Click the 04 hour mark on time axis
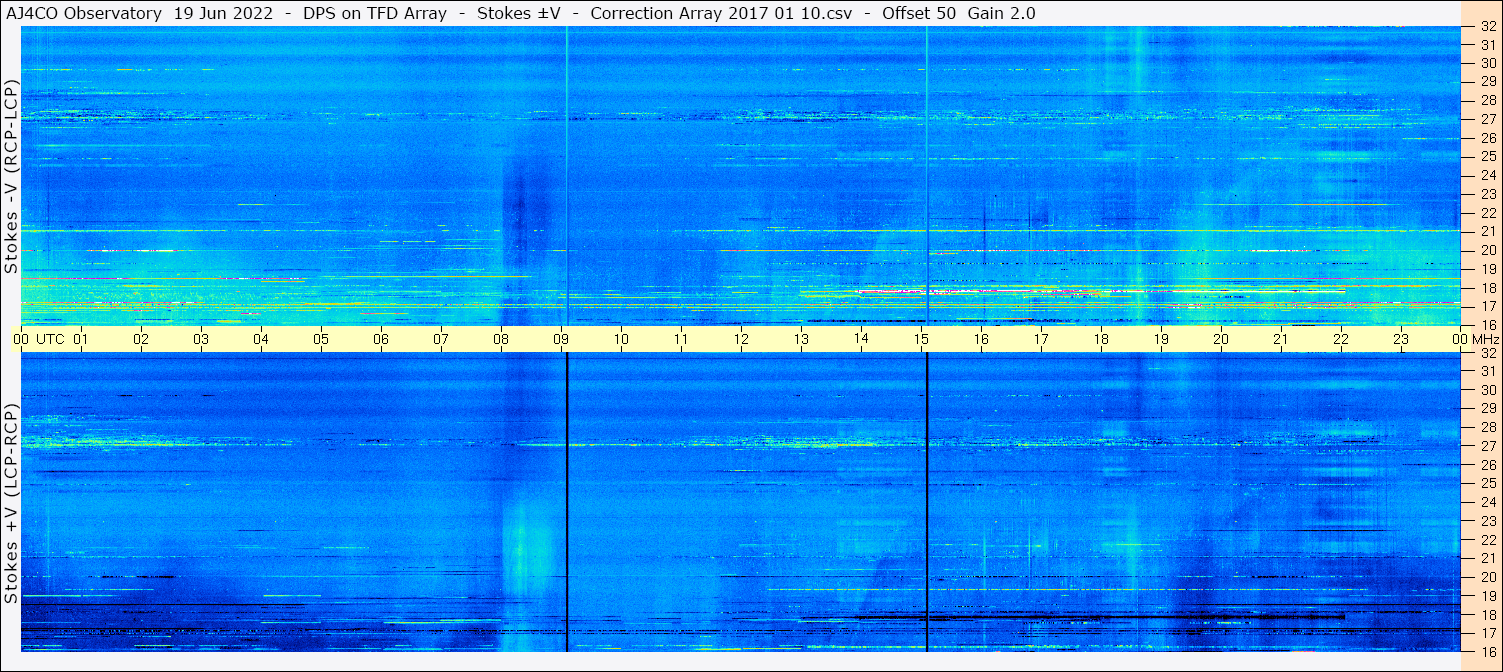The image size is (1503, 672). click(x=261, y=339)
